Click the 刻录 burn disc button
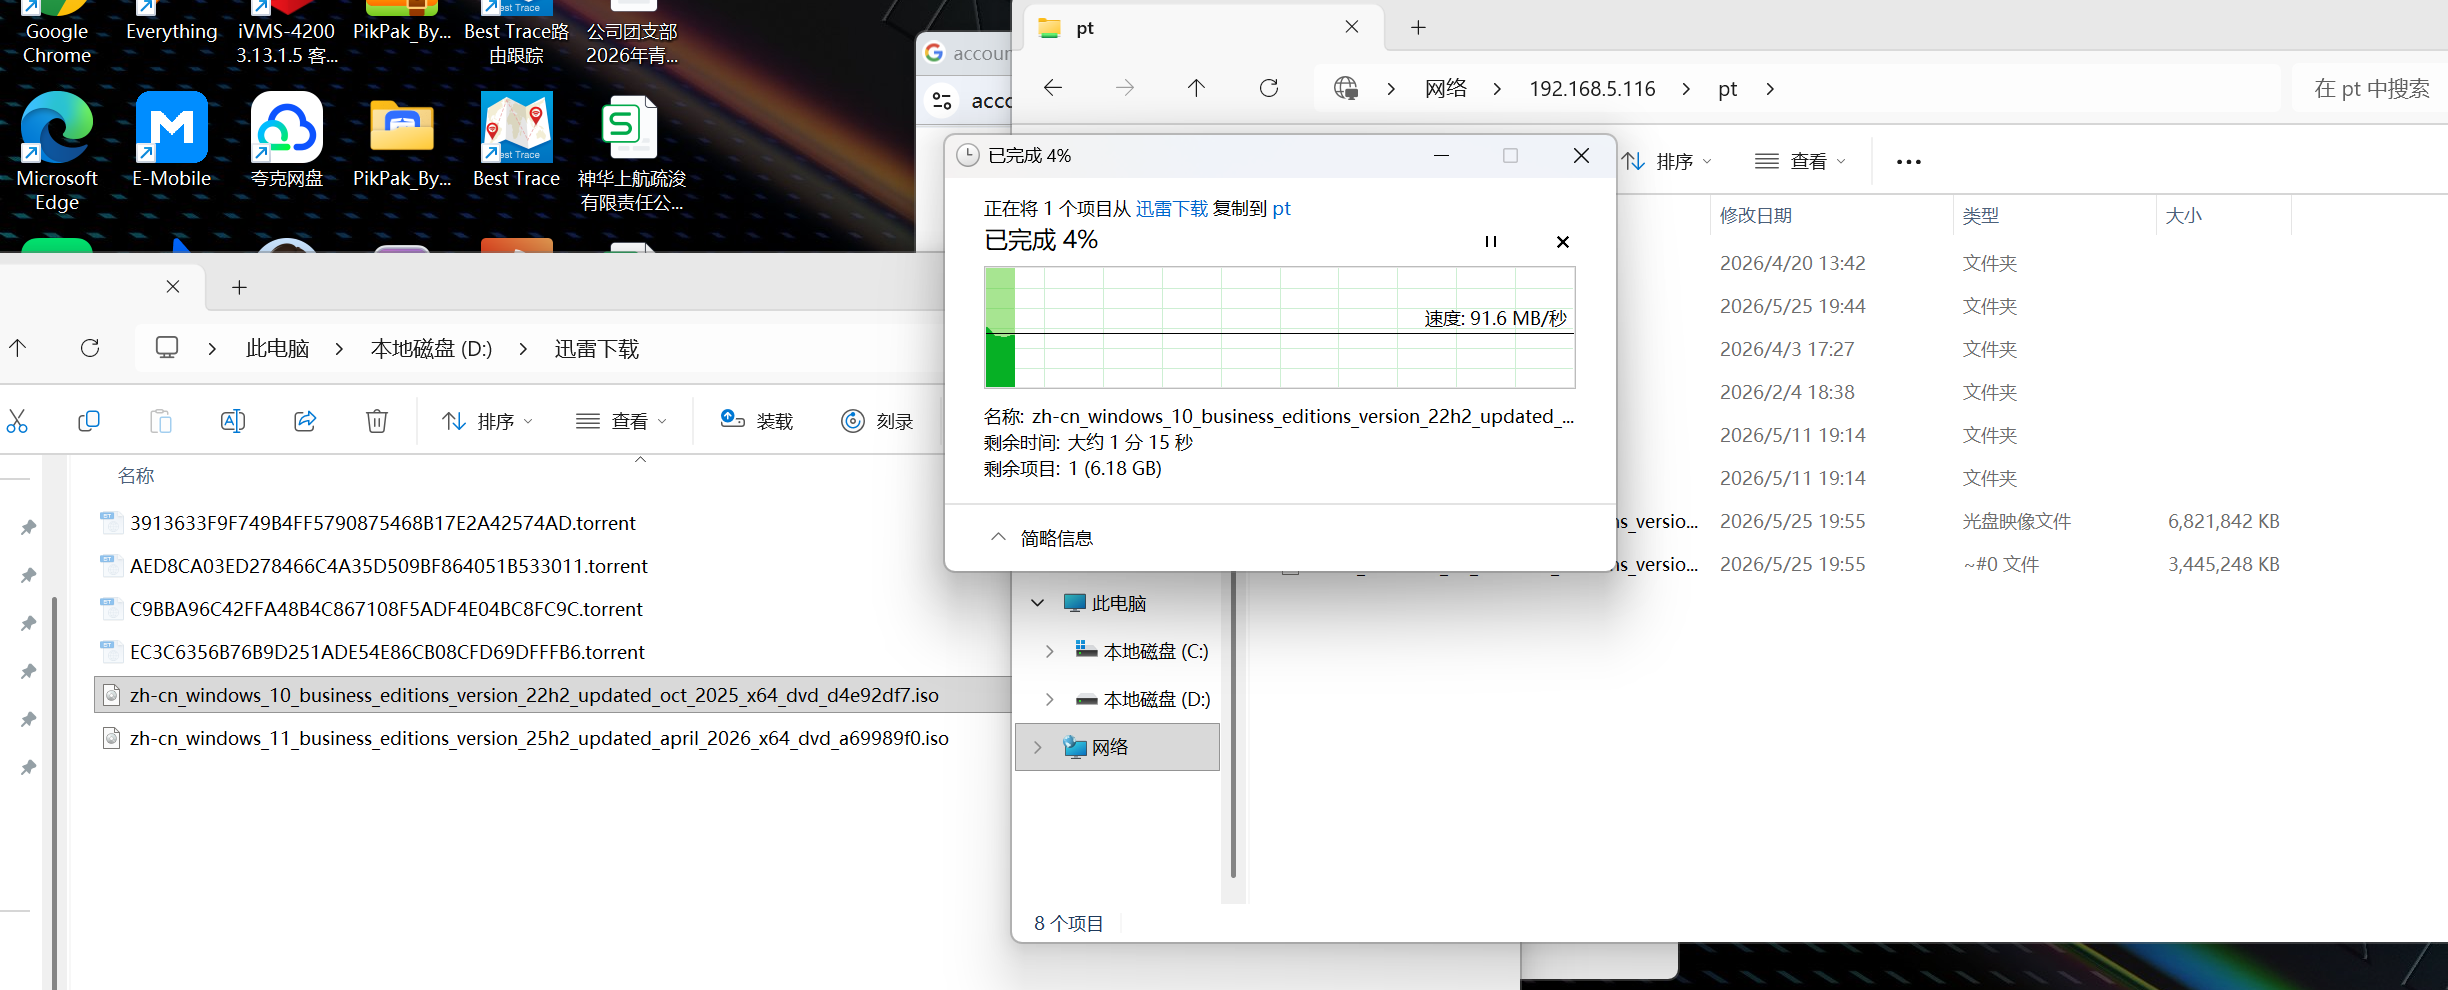This screenshot has width=2448, height=990. pyautogui.click(x=877, y=421)
